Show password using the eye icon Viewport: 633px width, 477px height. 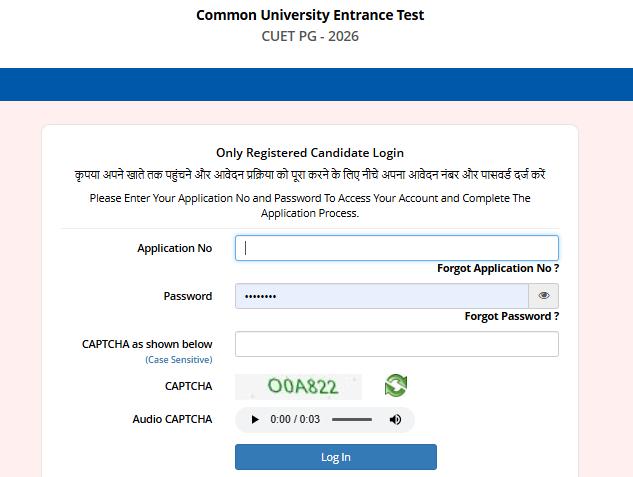pyautogui.click(x=544, y=296)
